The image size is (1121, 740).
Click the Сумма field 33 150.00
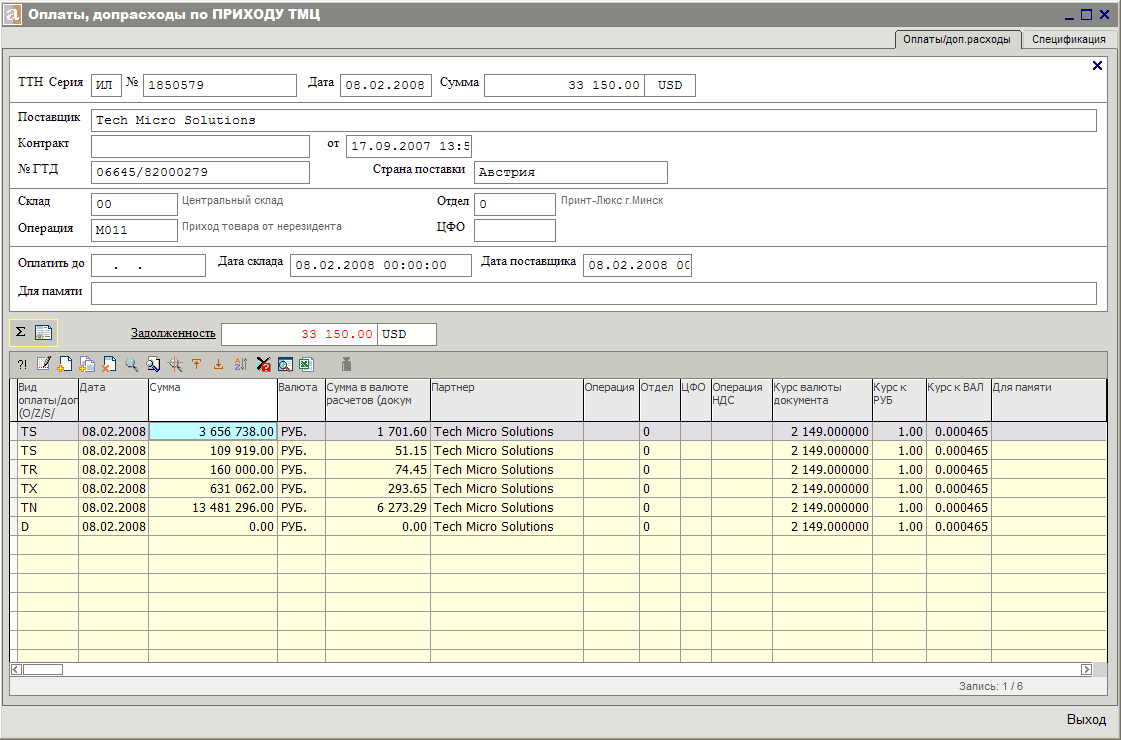(x=564, y=85)
